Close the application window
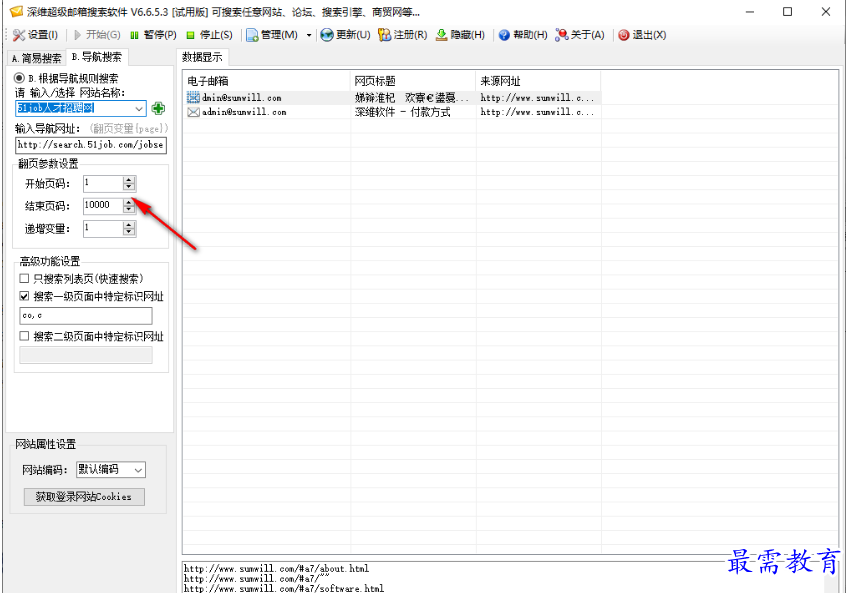This screenshot has height=593, width=849. [826, 12]
